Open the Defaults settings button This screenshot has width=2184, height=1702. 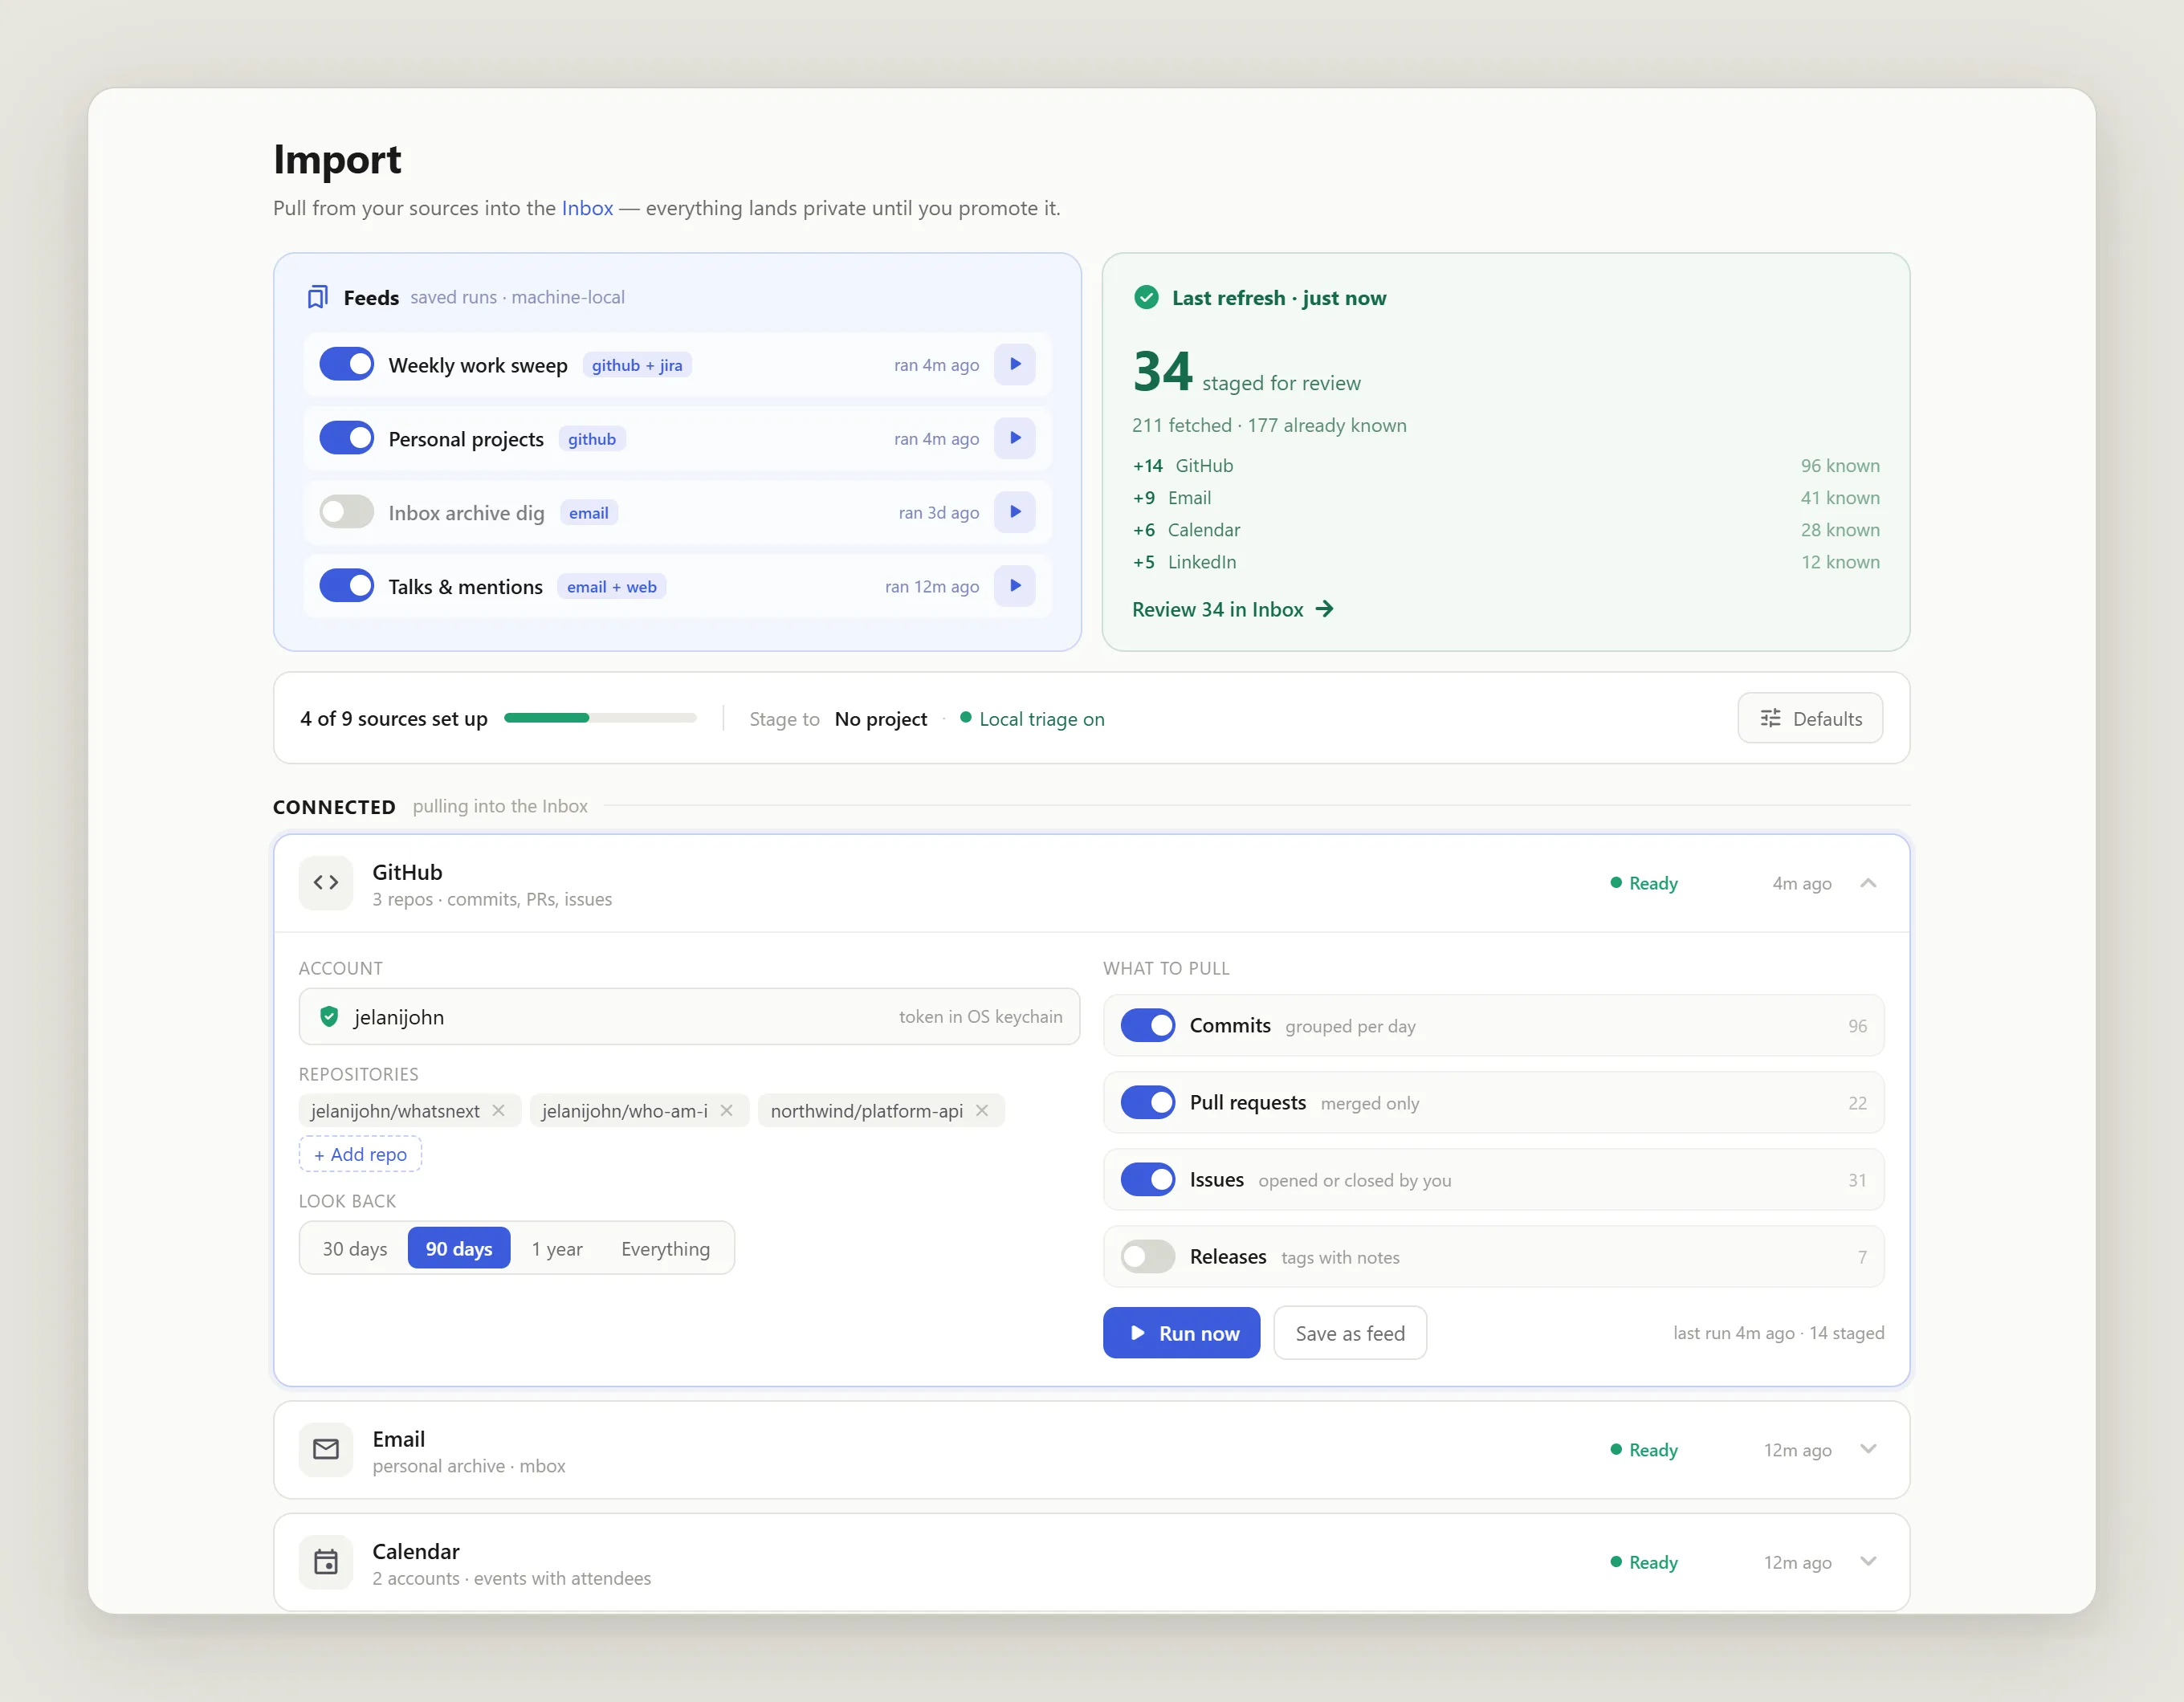1810,718
